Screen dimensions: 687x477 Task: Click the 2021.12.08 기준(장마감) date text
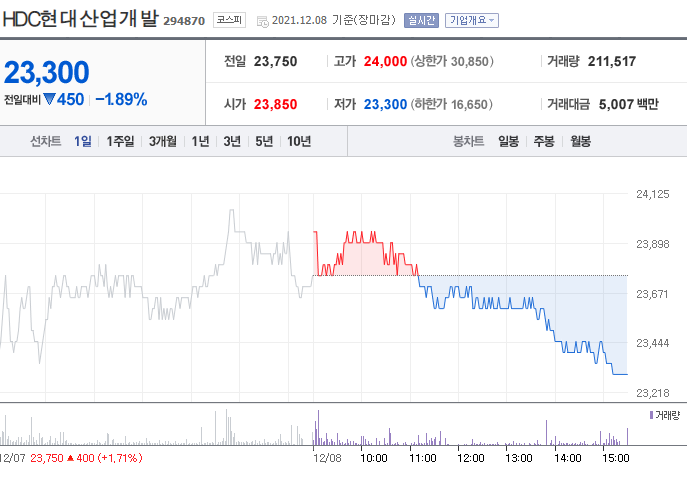(x=333, y=20)
